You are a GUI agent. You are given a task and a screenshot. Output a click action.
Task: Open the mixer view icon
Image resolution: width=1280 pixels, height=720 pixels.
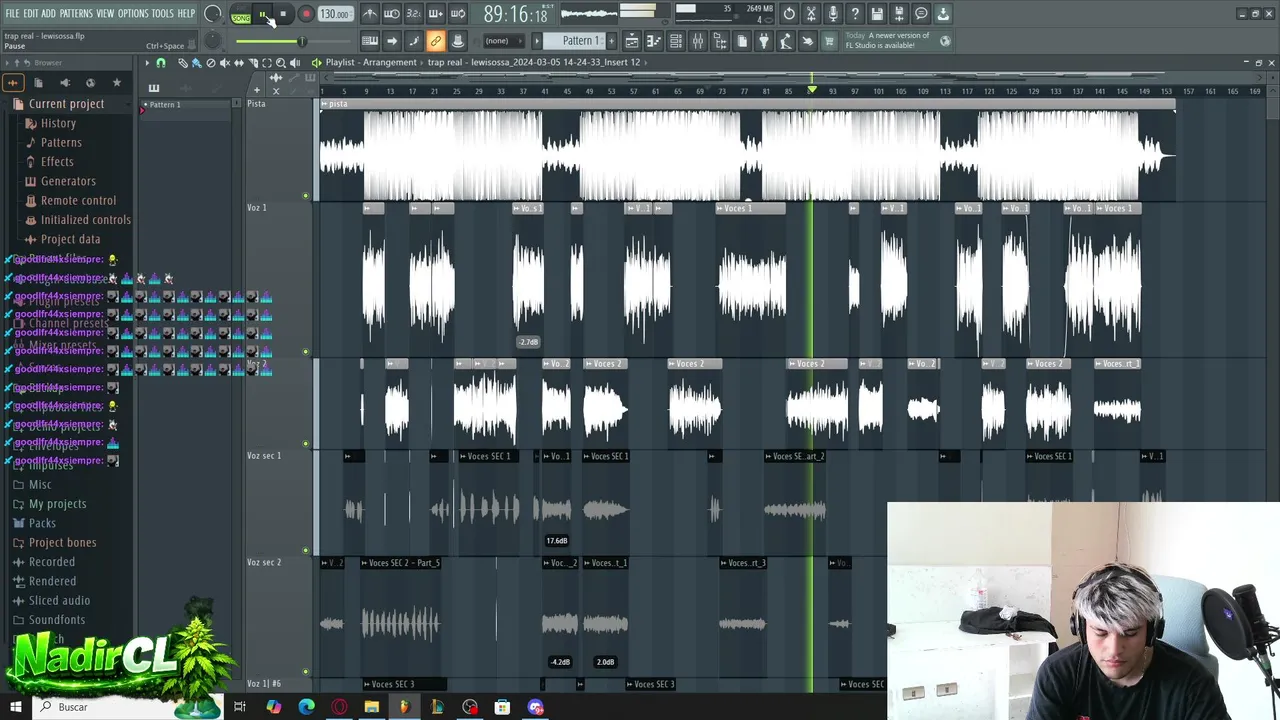tap(698, 41)
